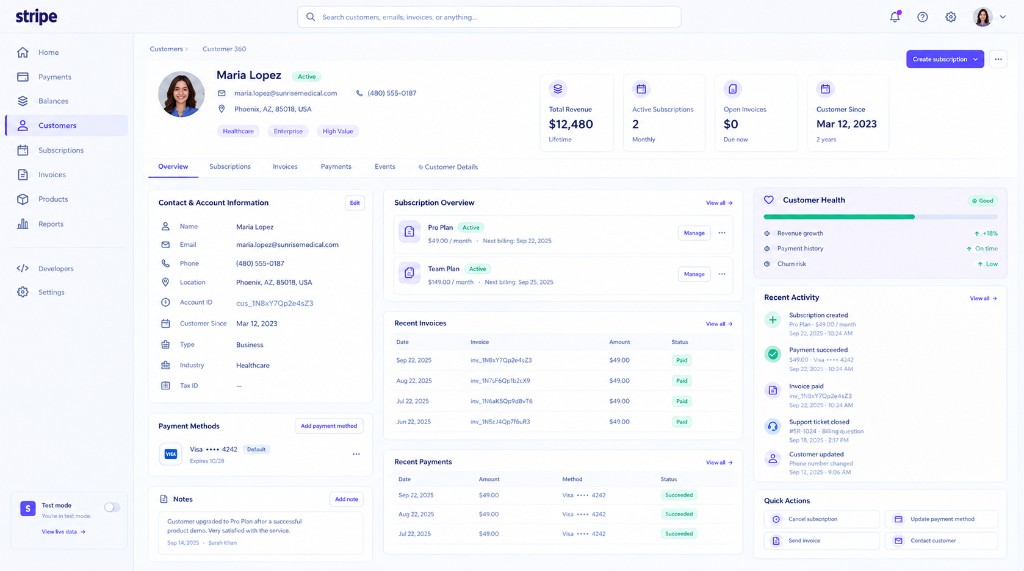Open Subscriptions in the sidebar
This screenshot has height=571, width=1024.
67,150
